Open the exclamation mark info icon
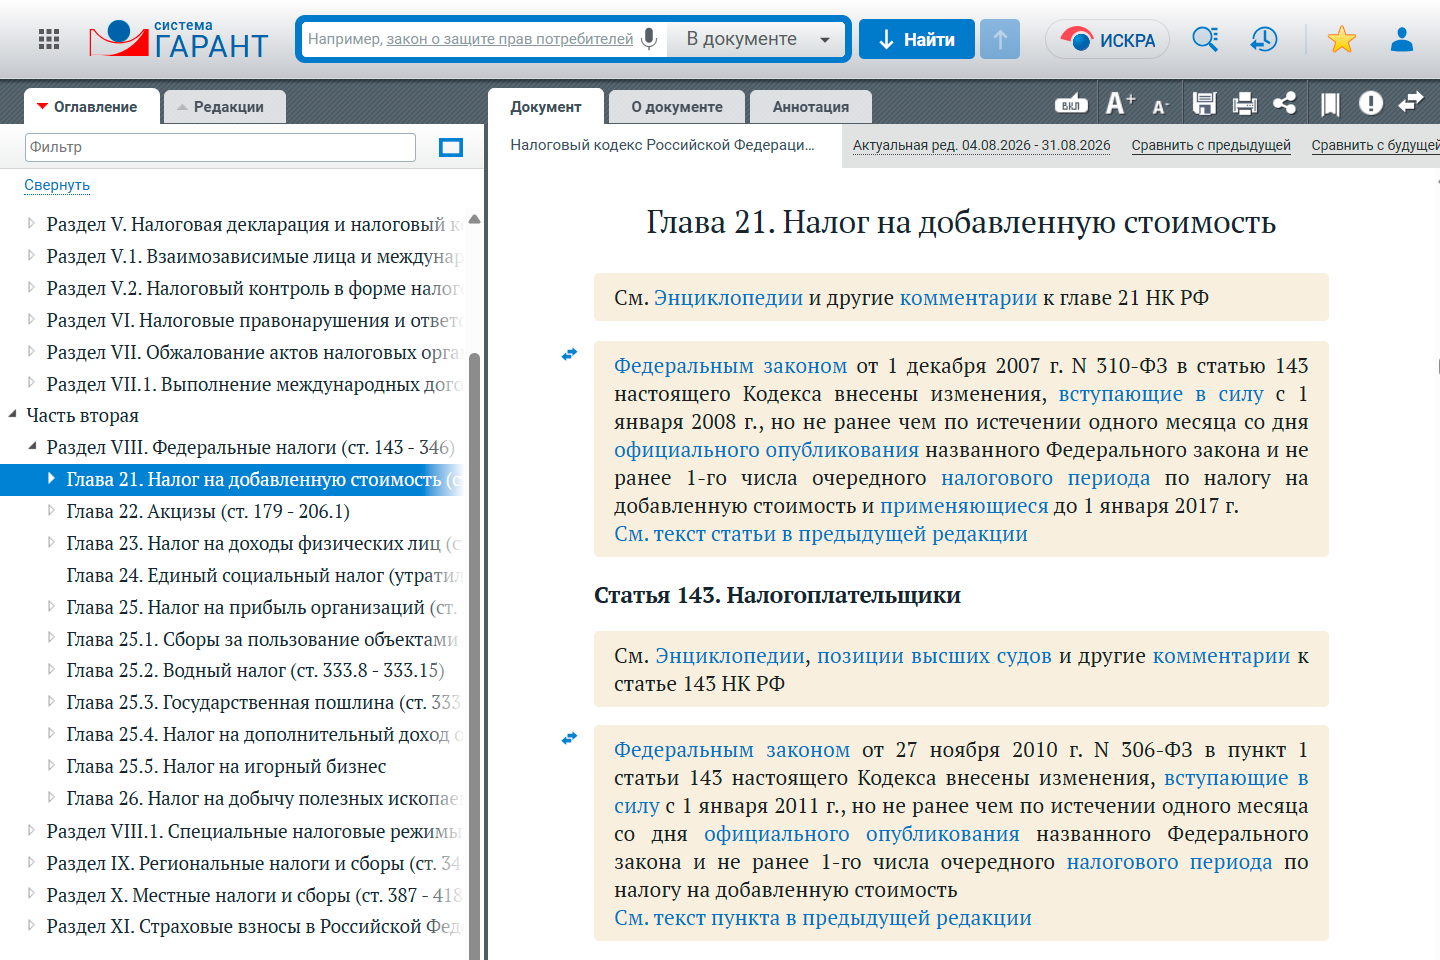Image resolution: width=1440 pixels, height=960 pixels. pyautogui.click(x=1371, y=103)
